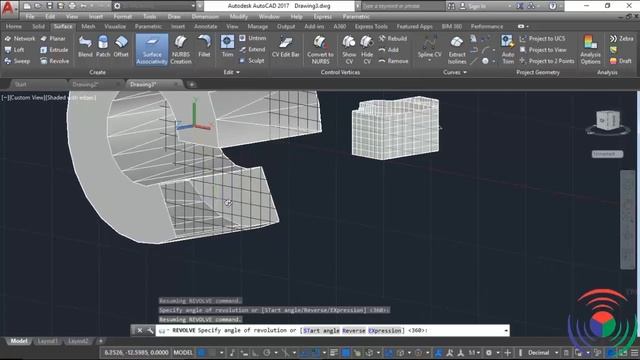Screen dimensions: 640x360
Task: Toggle Surface Associativity
Action: 152,50
